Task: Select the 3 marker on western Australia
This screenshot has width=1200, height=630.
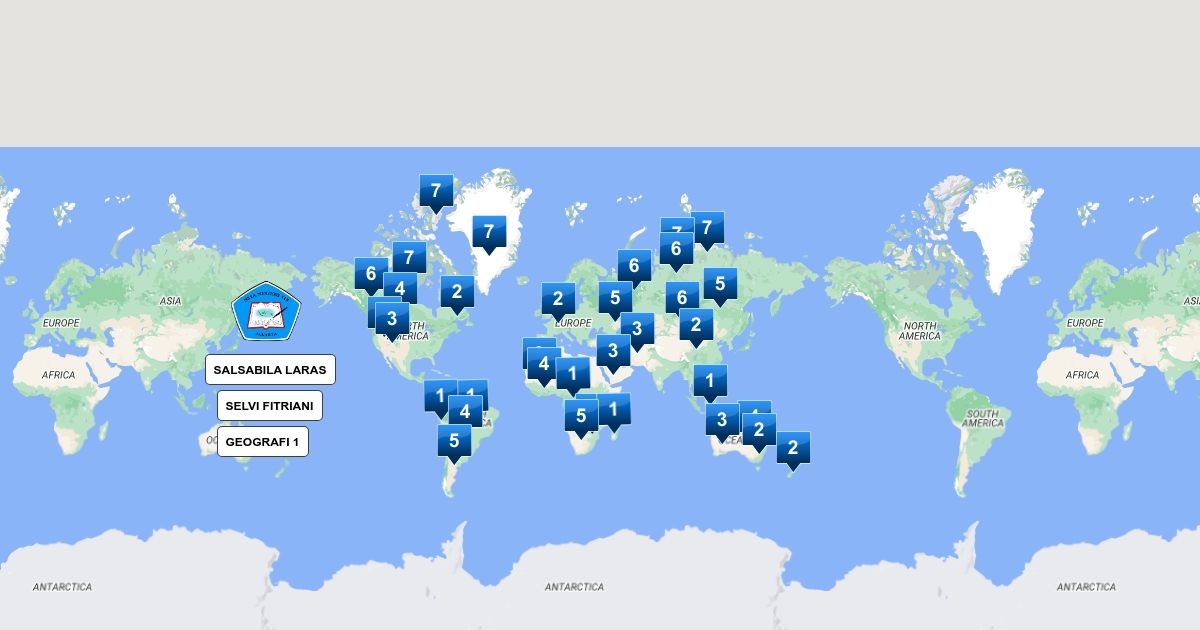Action: coord(721,420)
